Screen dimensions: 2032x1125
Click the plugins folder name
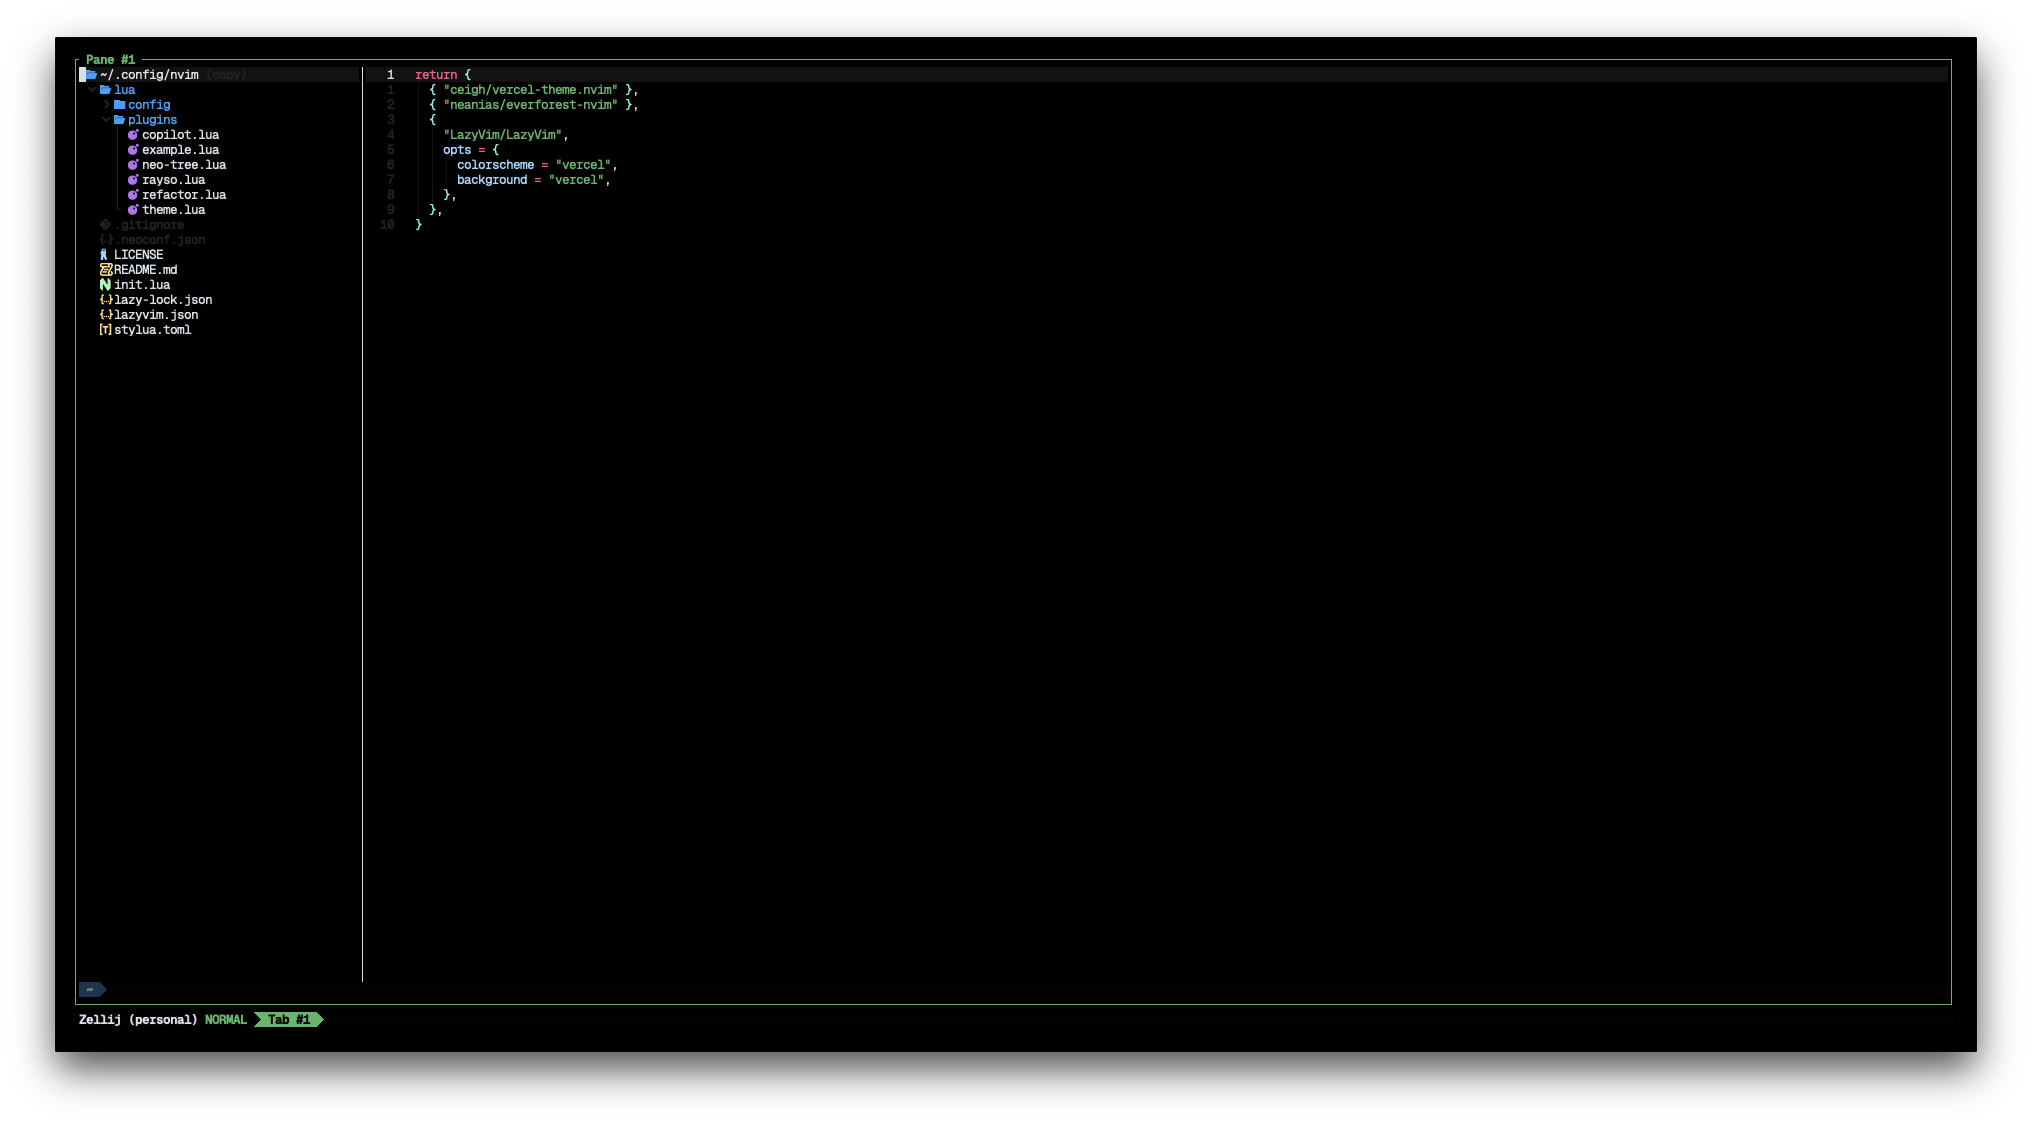click(152, 120)
